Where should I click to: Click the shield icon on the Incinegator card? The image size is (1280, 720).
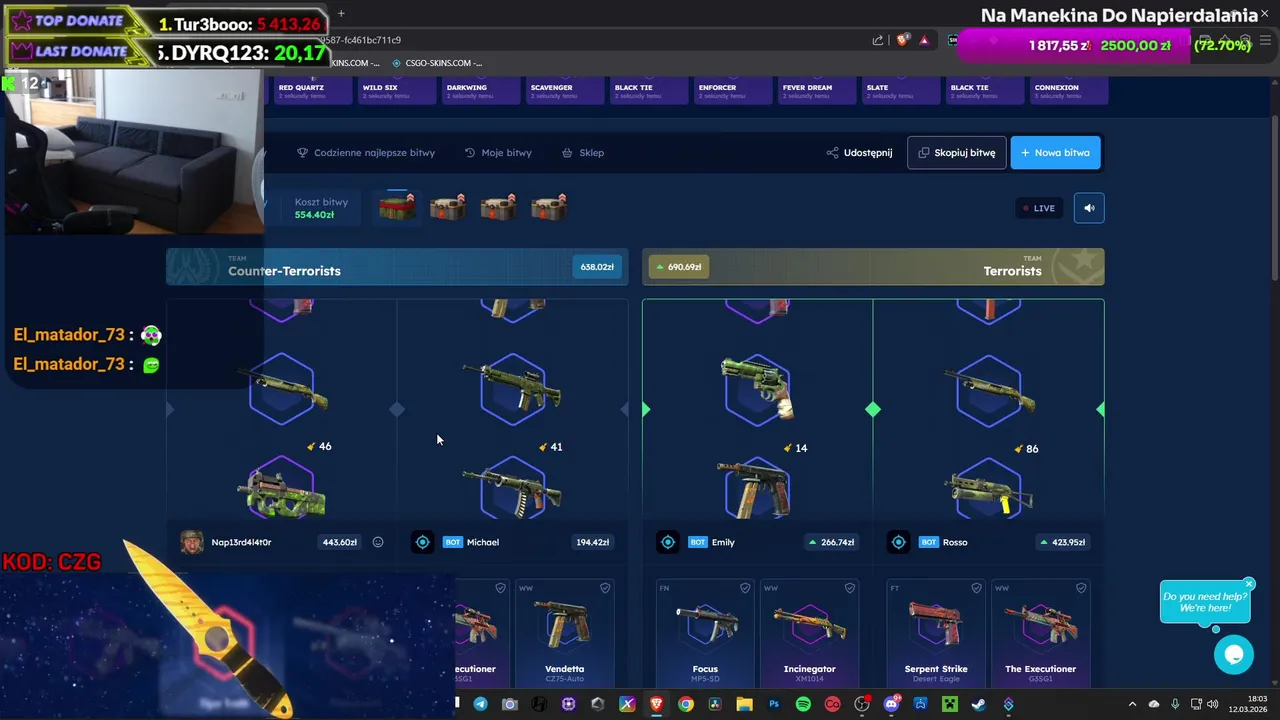tap(849, 588)
